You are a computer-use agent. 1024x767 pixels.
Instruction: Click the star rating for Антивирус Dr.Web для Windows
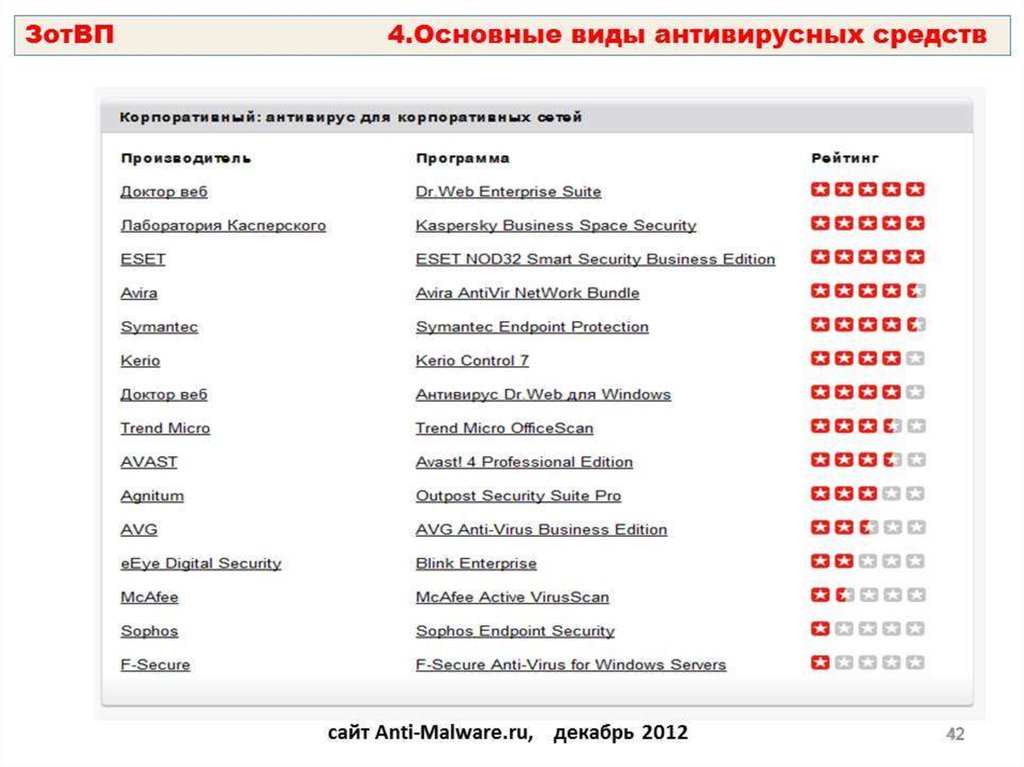pyautogui.click(x=868, y=392)
